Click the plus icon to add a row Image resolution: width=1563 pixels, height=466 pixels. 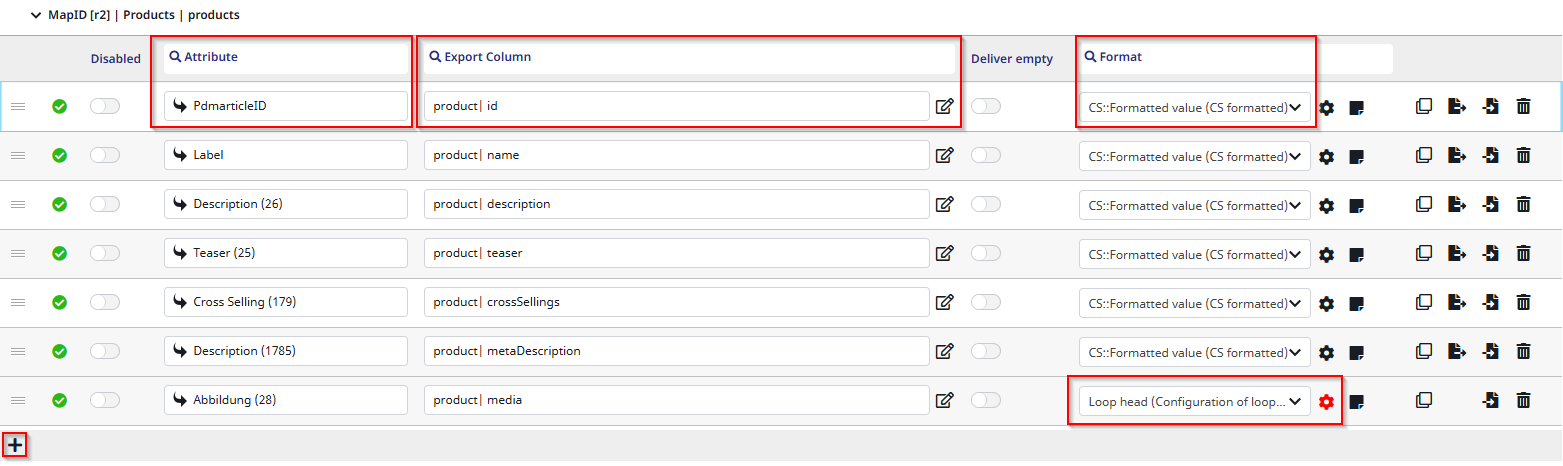click(15, 445)
